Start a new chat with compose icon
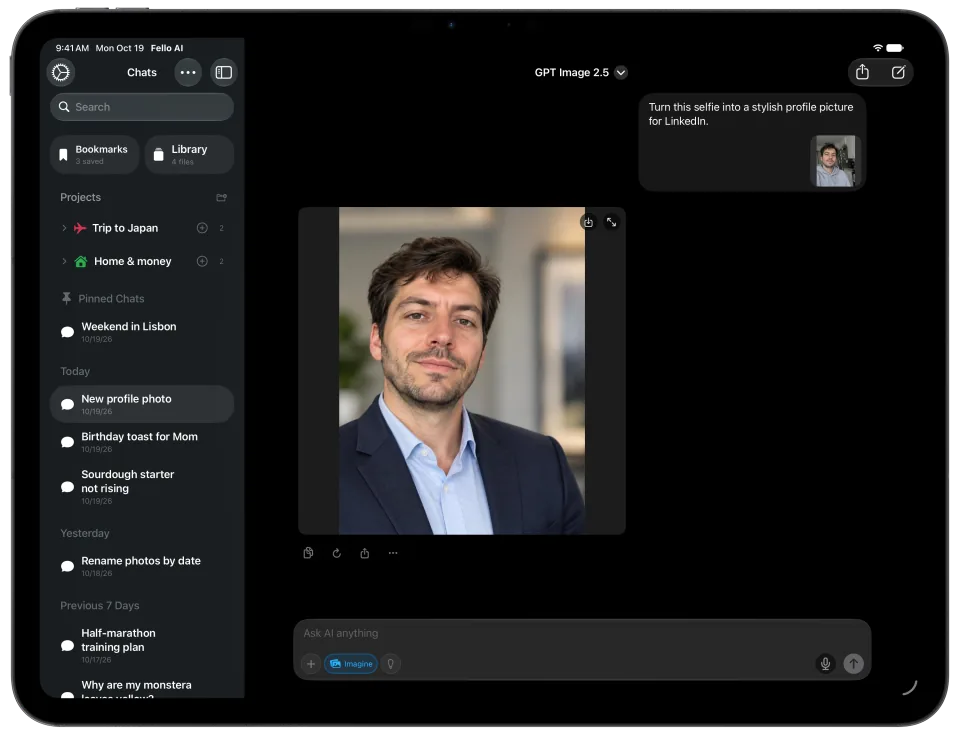960x736 pixels. (898, 72)
